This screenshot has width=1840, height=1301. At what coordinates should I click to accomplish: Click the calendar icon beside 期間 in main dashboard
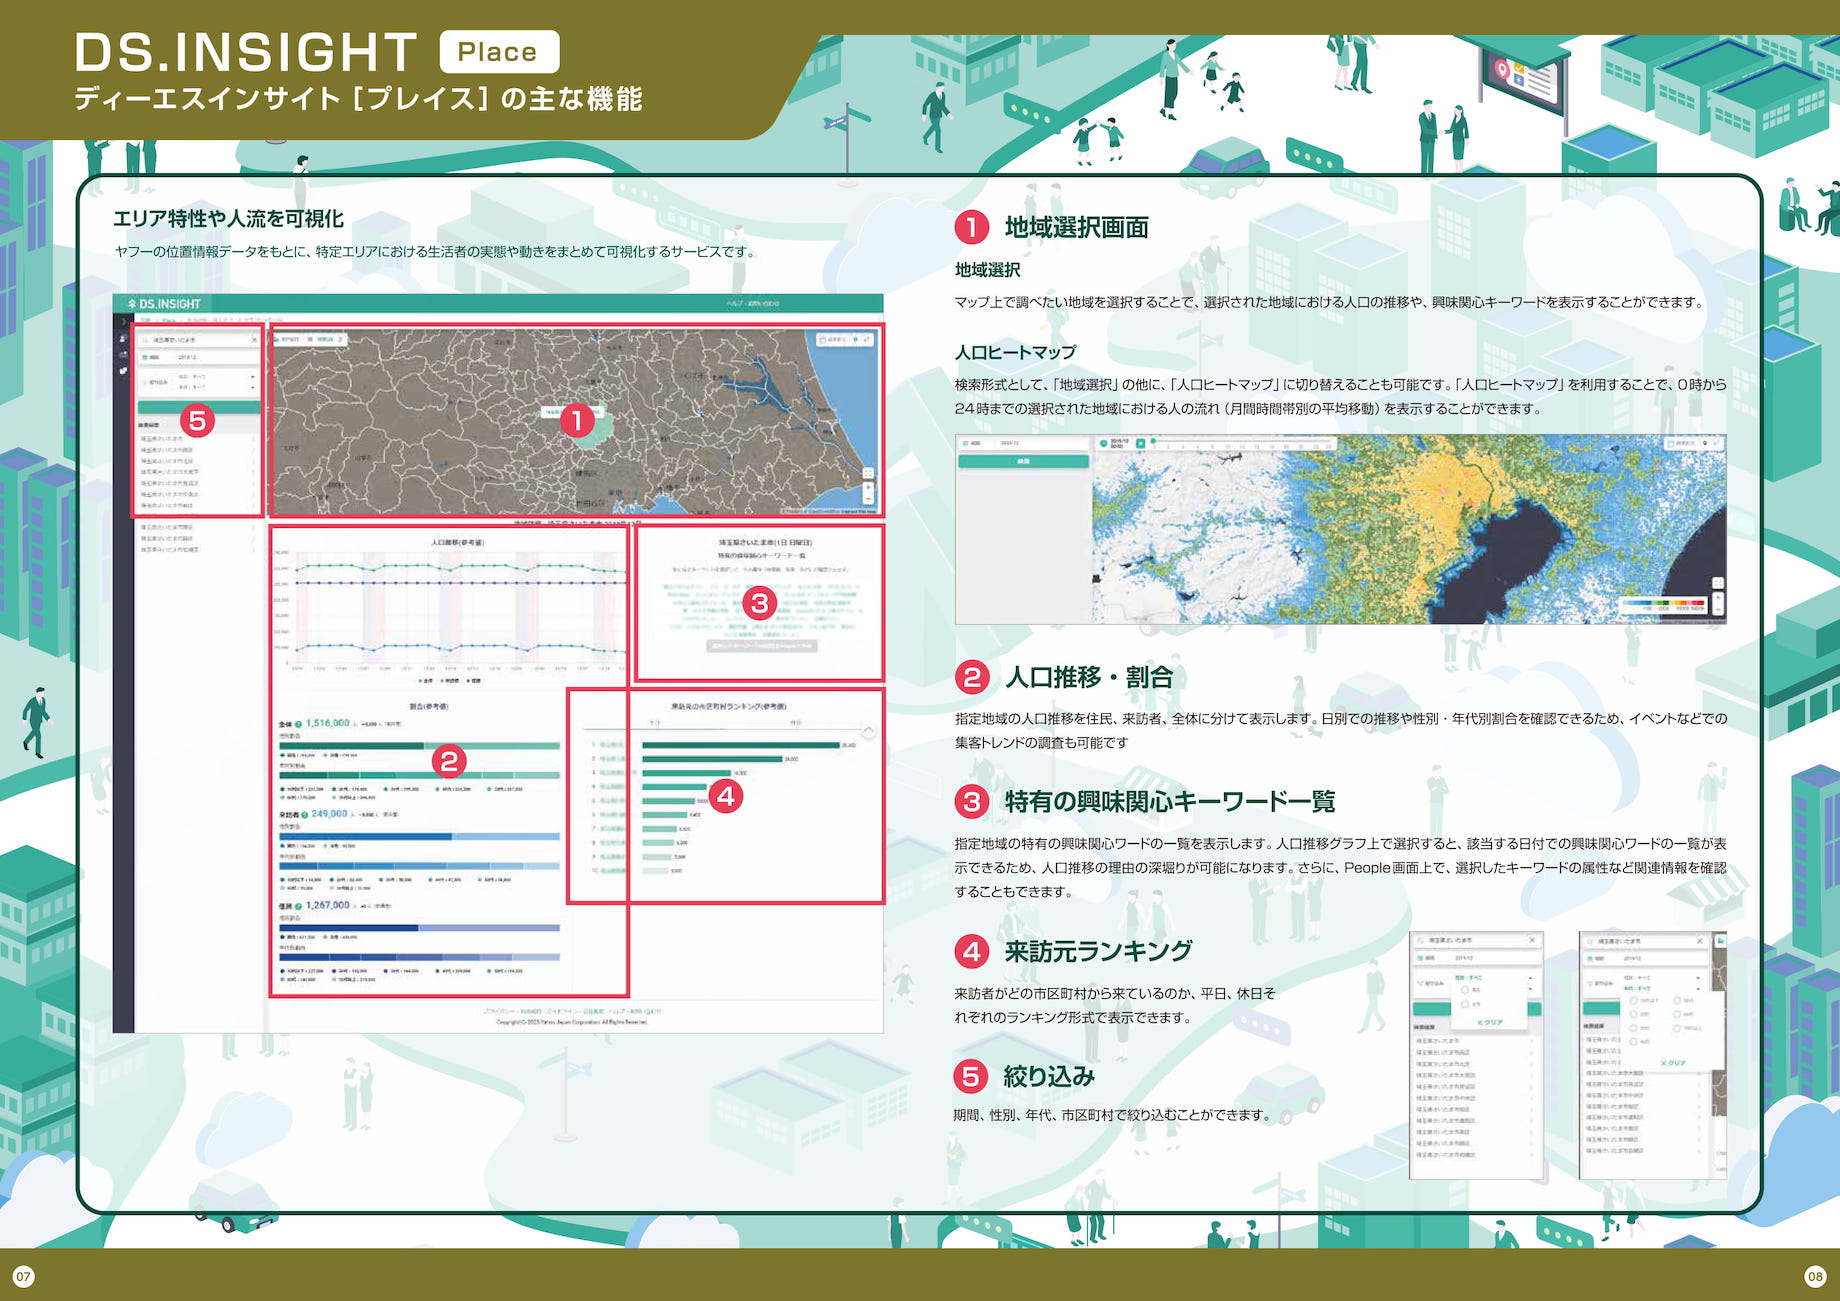tap(144, 357)
